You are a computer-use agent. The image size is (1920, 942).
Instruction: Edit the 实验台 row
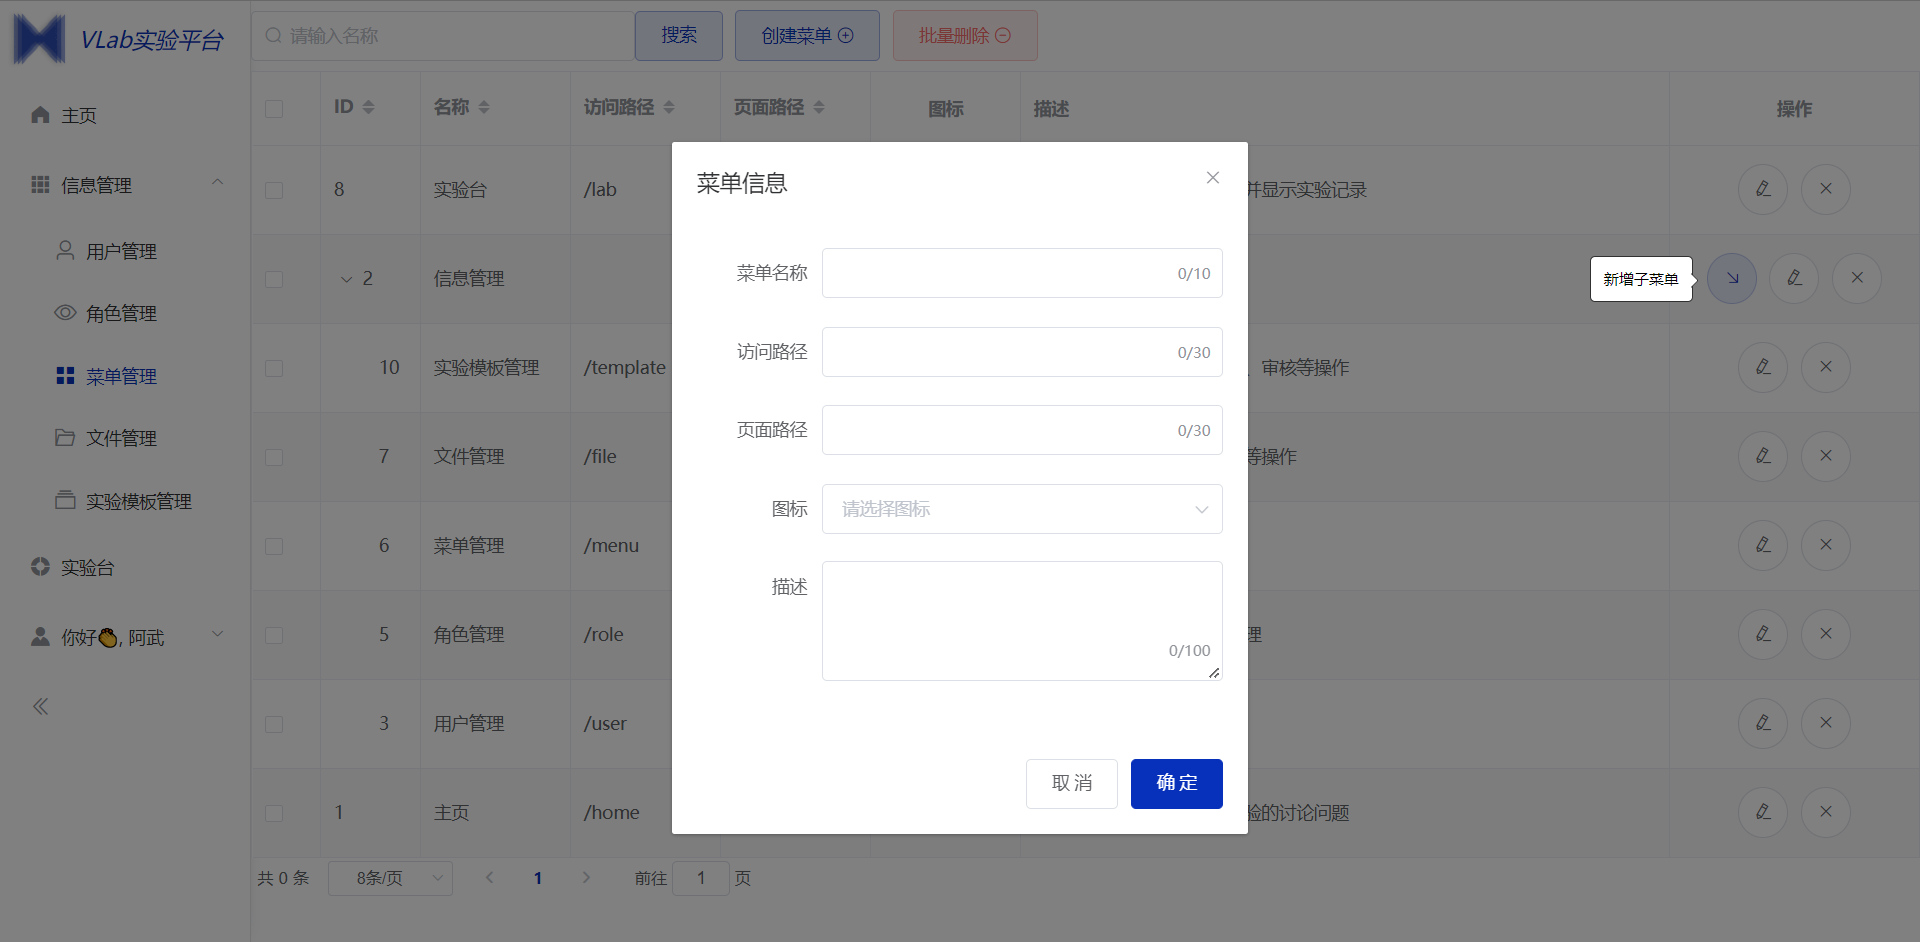click(x=1763, y=189)
